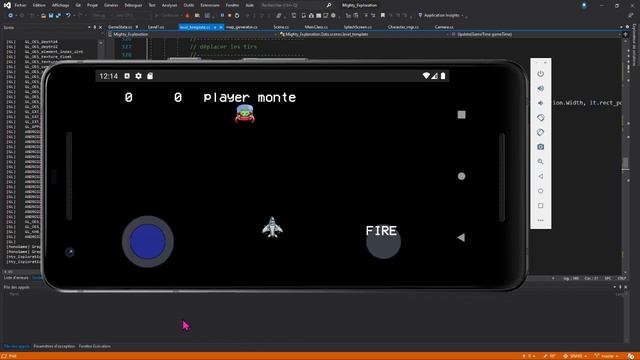640x360 pixels.
Task: Restart debugging with restart icon
Action: tap(237, 15)
